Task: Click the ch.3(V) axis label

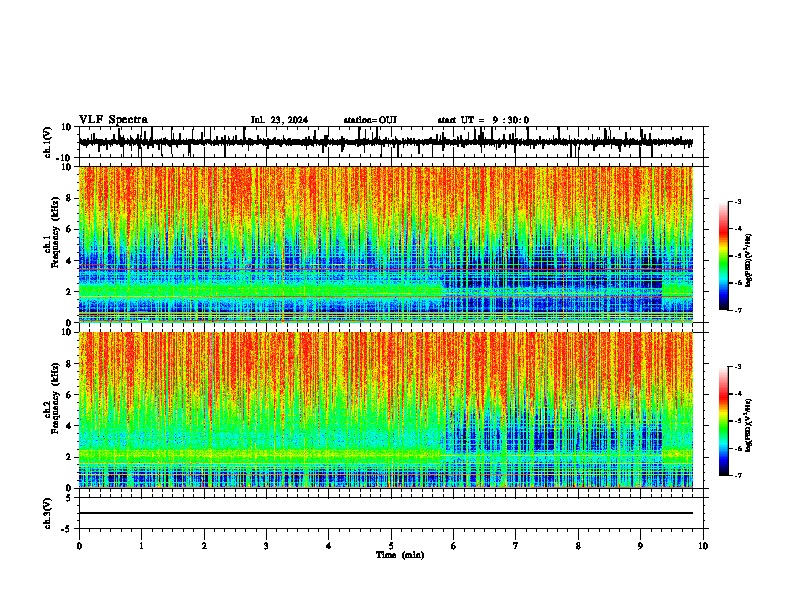Action: click(48, 513)
